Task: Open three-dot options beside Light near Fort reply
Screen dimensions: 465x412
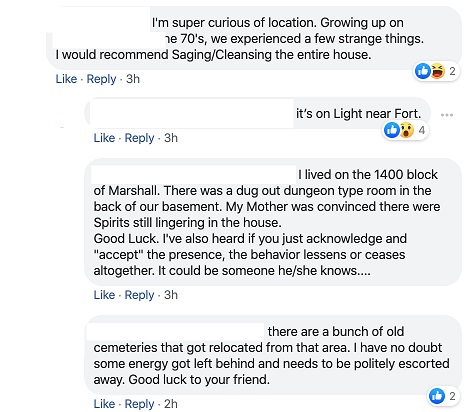Action: [447, 115]
